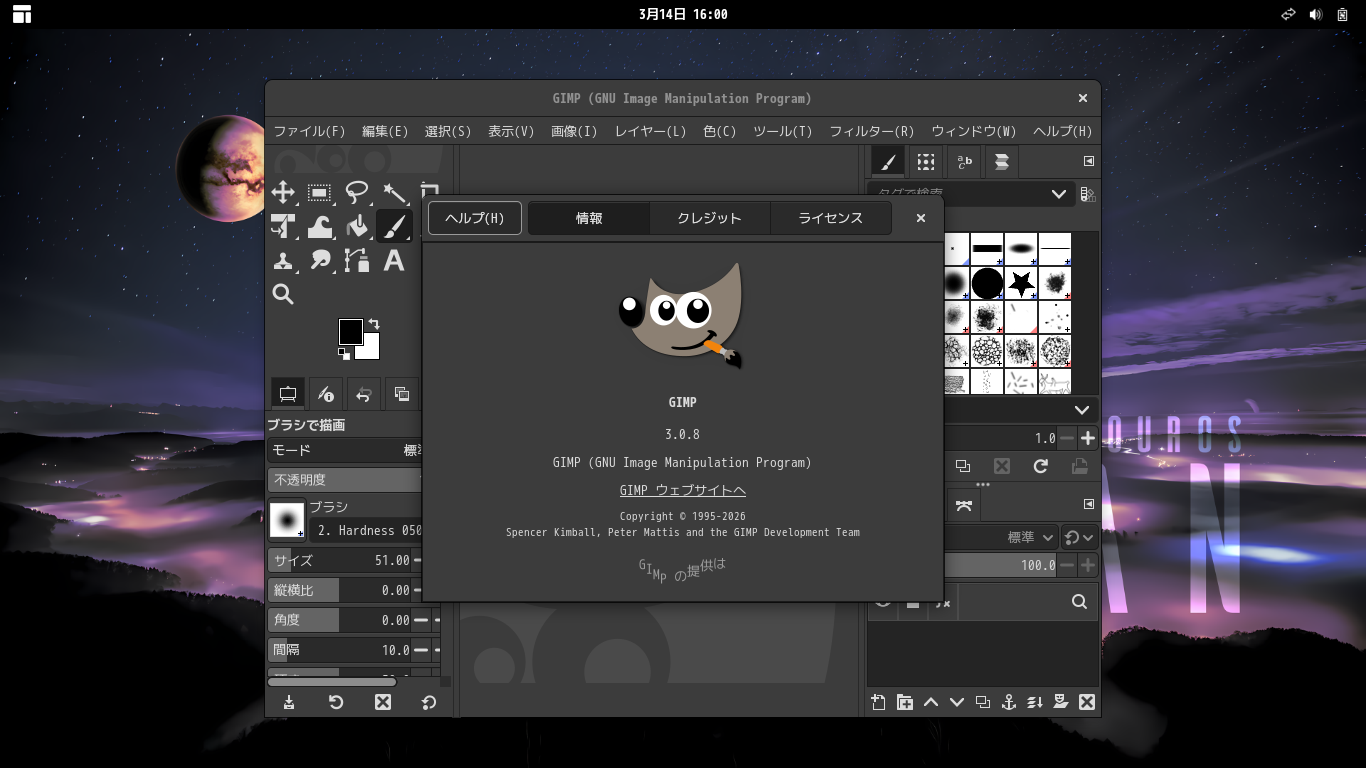Open the brush tag filter dropdown

pos(1058,194)
